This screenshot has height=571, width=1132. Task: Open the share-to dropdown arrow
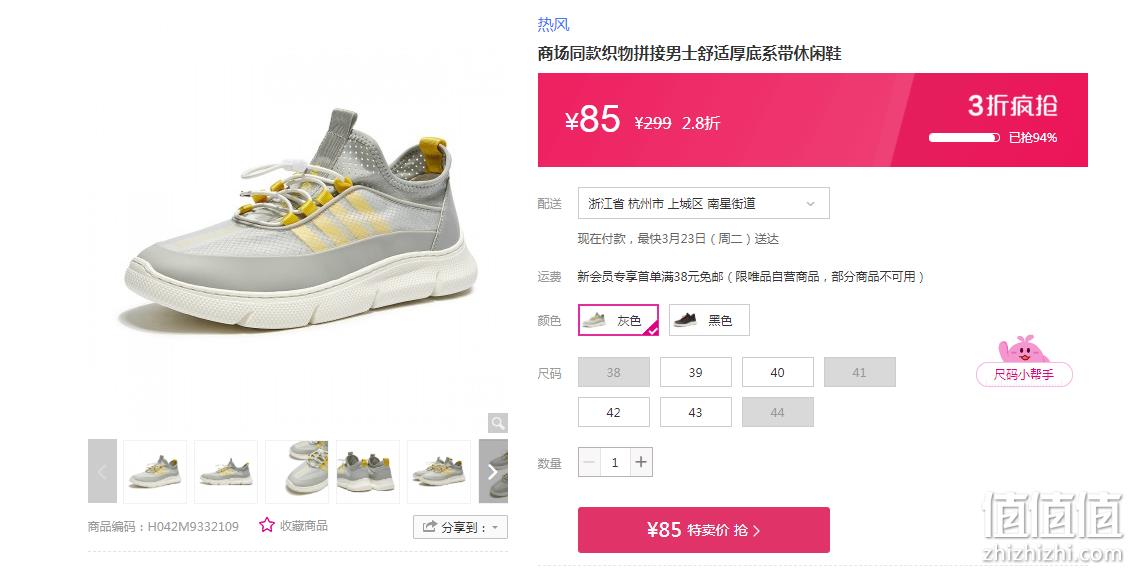tap(495, 528)
